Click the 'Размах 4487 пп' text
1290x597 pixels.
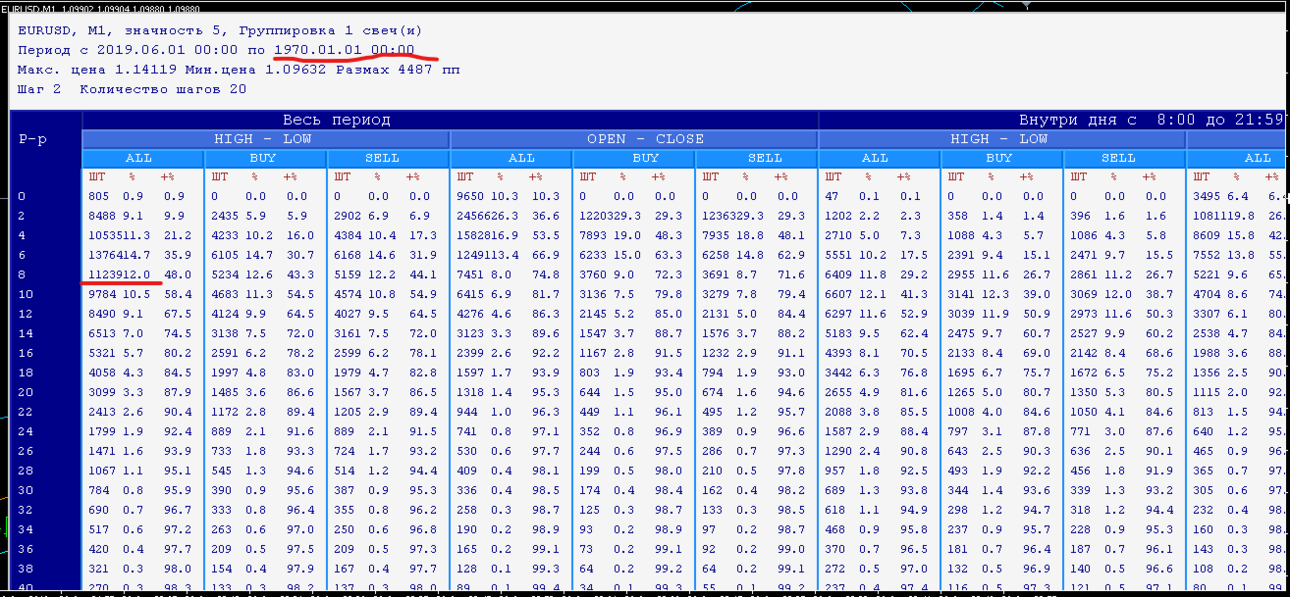pyautogui.click(x=398, y=69)
